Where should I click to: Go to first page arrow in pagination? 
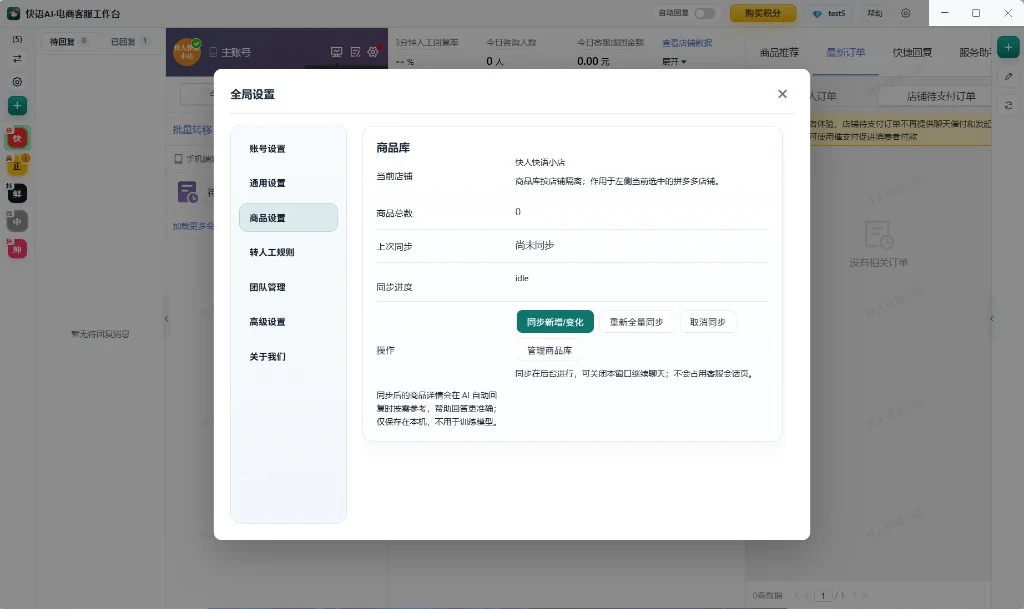796,595
